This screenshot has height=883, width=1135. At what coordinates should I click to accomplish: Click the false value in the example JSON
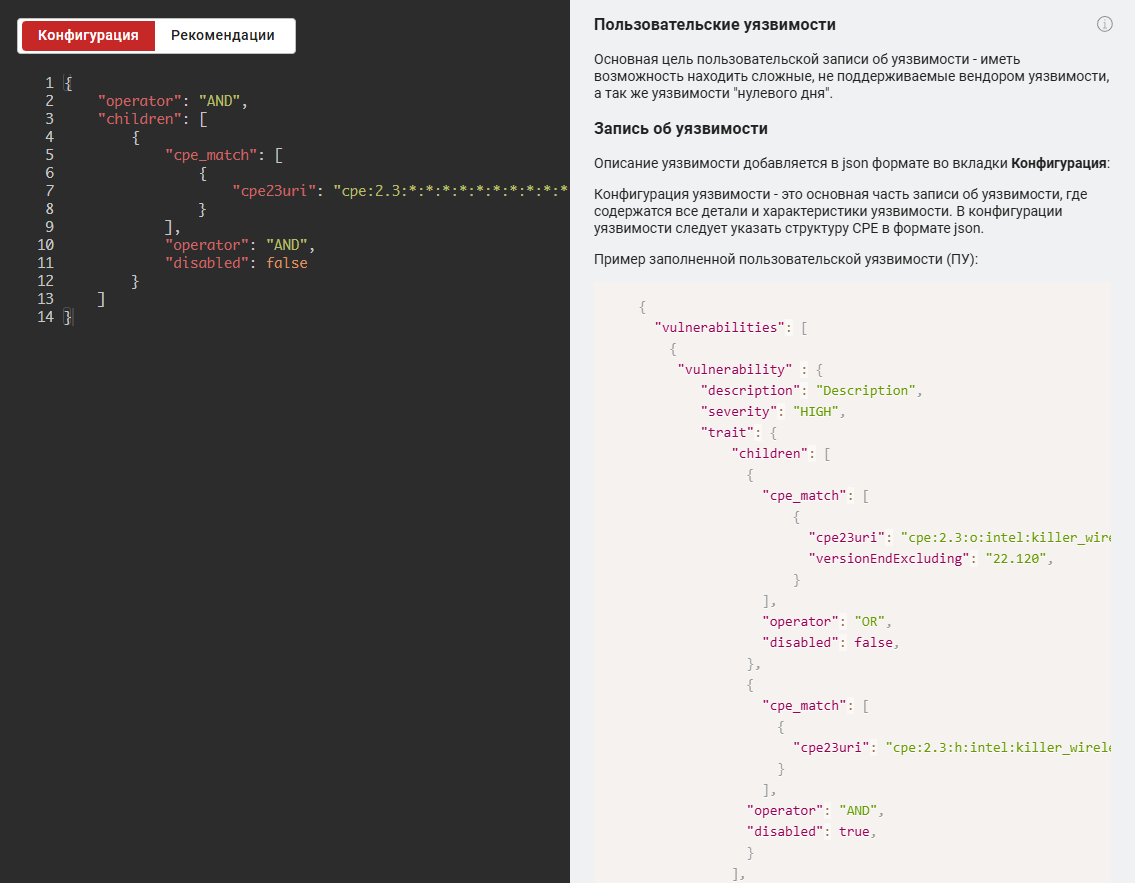pyautogui.click(x=873, y=643)
